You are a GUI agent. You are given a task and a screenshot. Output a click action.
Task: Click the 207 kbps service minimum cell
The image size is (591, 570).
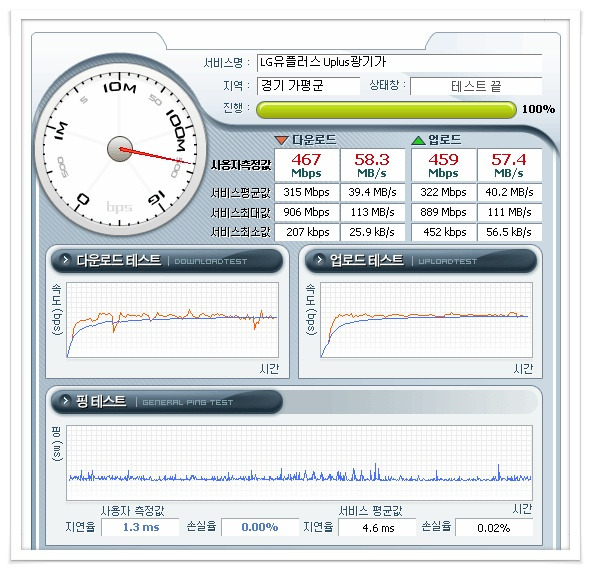[306, 232]
